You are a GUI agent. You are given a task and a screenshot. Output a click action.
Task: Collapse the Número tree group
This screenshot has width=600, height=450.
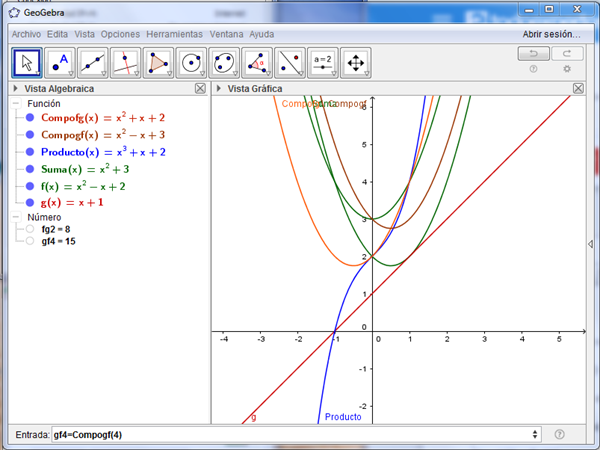pyautogui.click(x=17, y=217)
